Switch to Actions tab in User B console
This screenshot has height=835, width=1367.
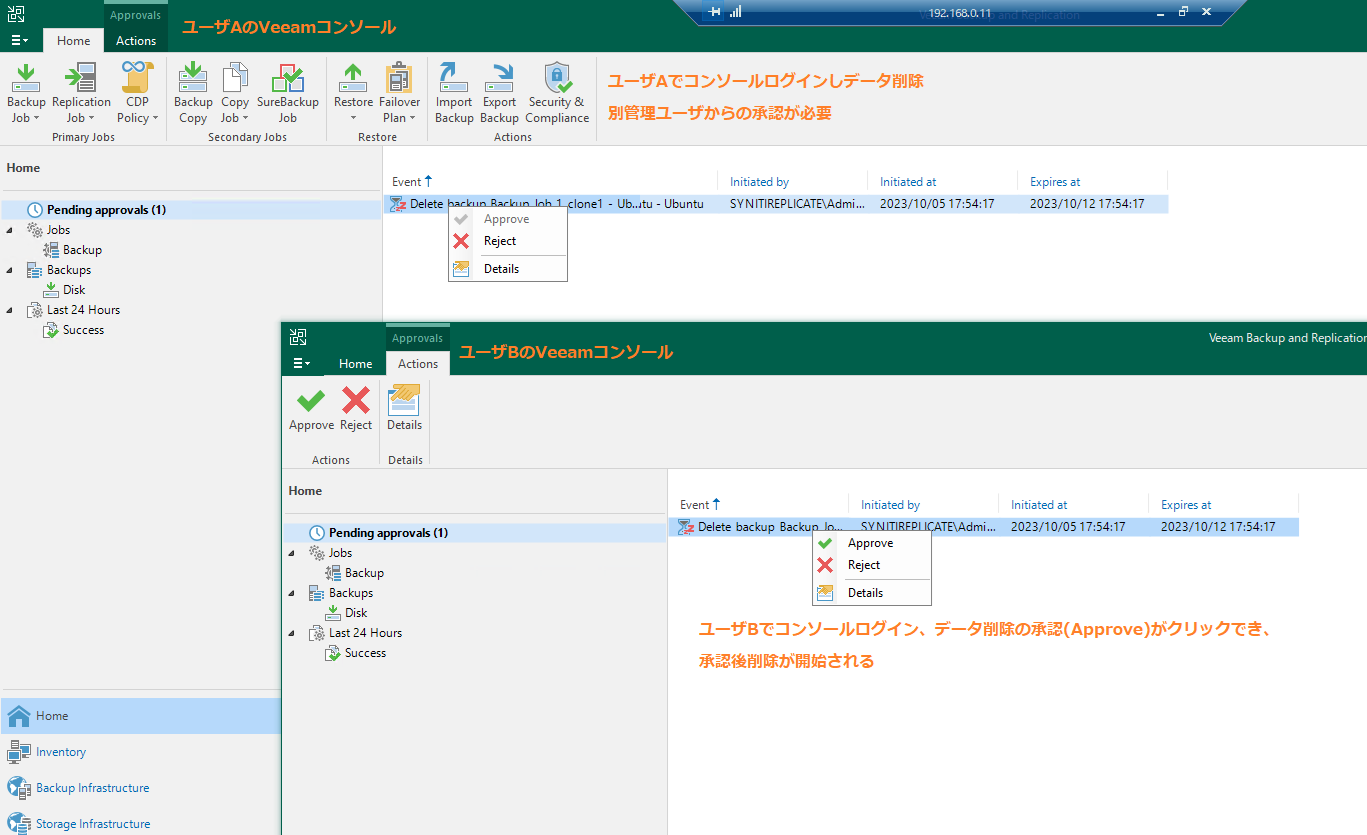(418, 364)
